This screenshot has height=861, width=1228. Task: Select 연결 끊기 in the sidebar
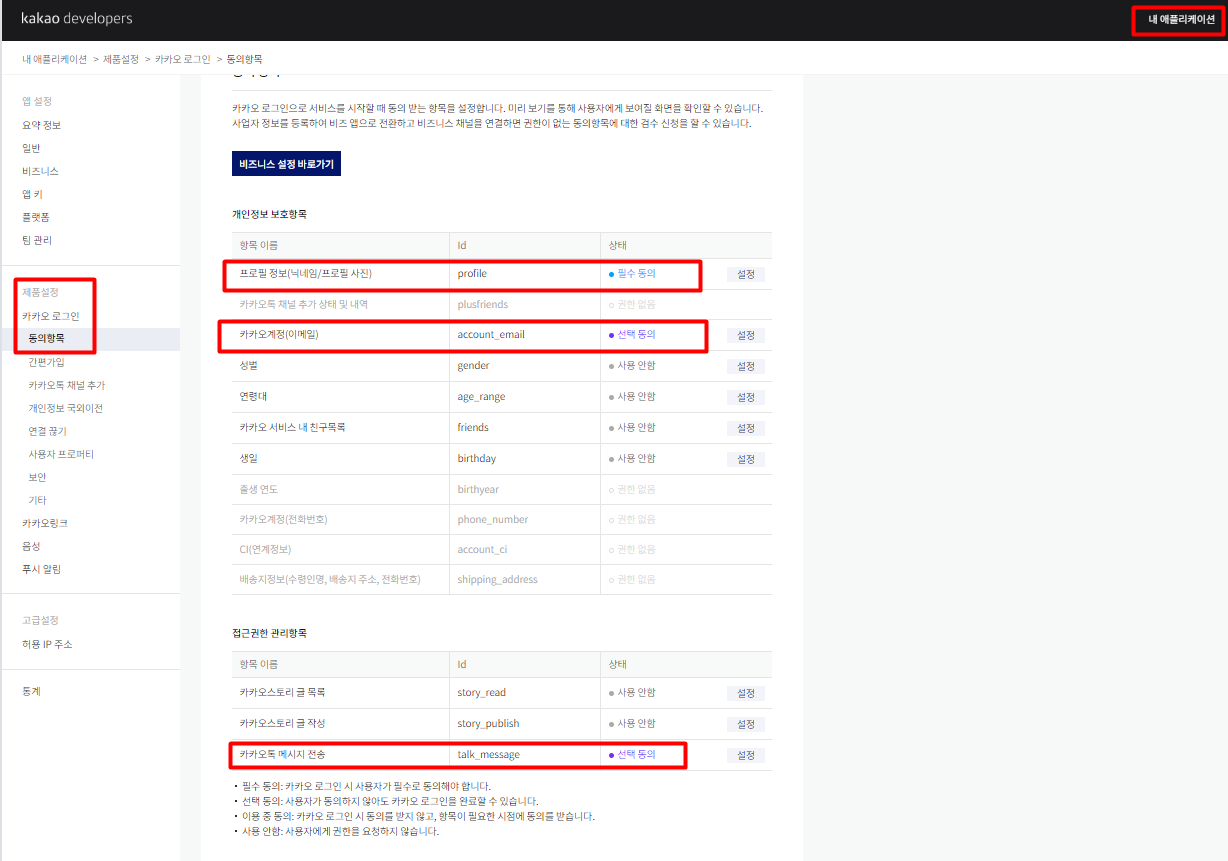[46, 431]
